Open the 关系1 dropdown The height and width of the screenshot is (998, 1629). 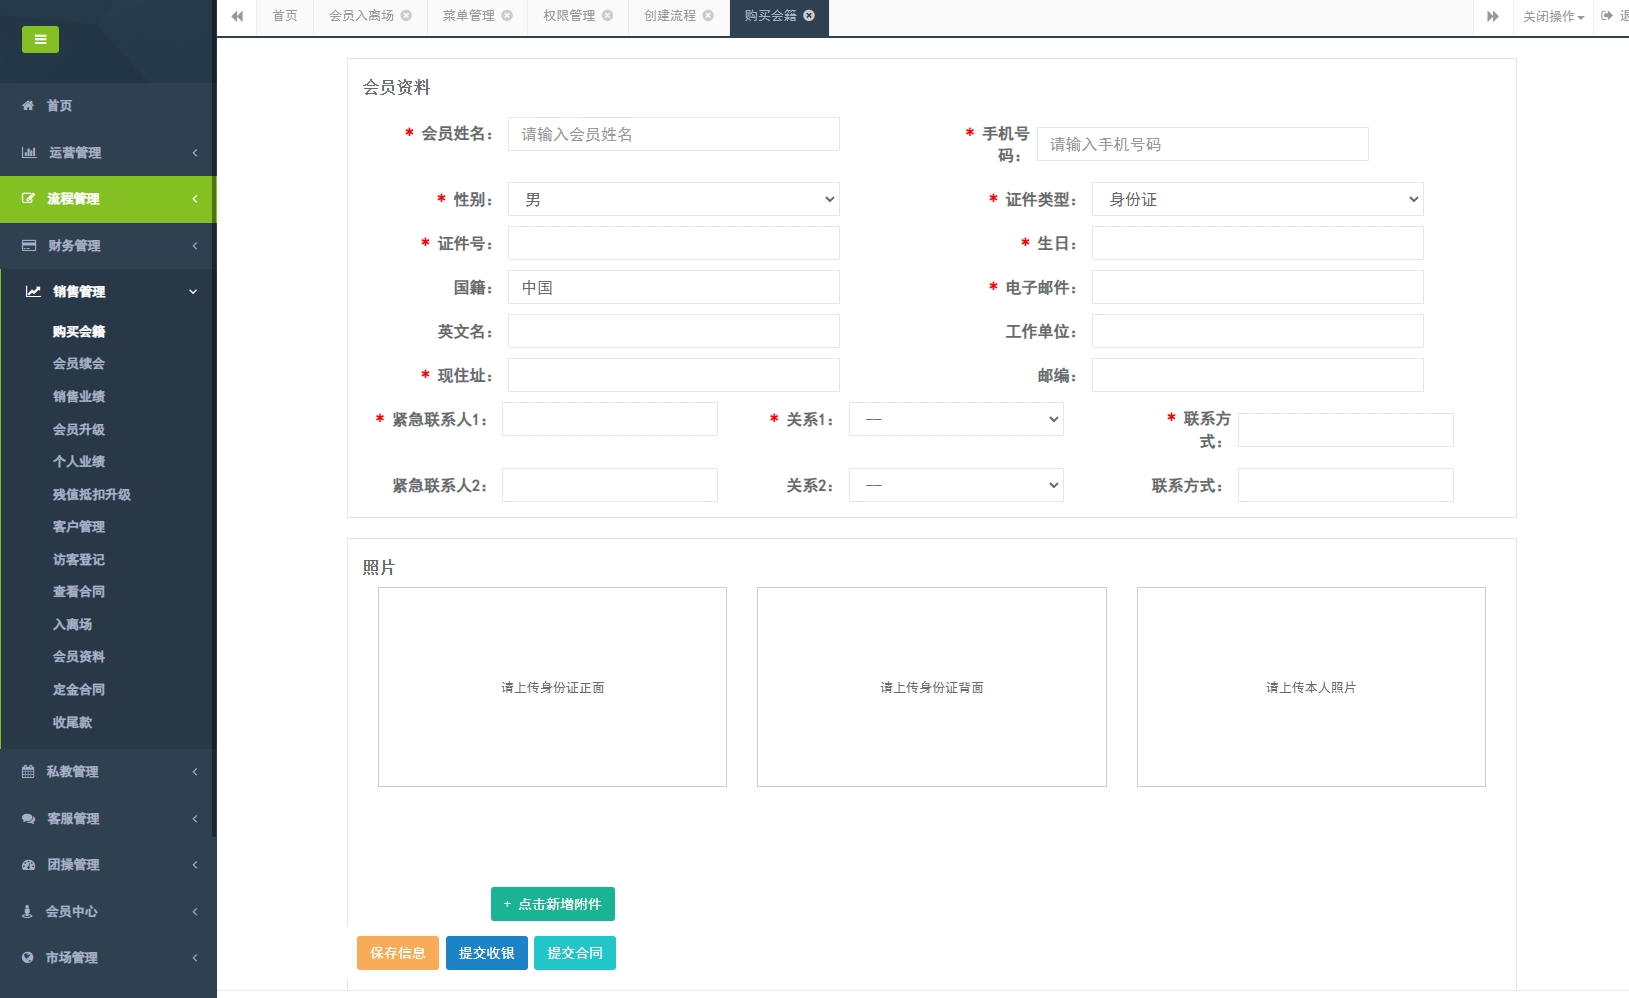[956, 419]
